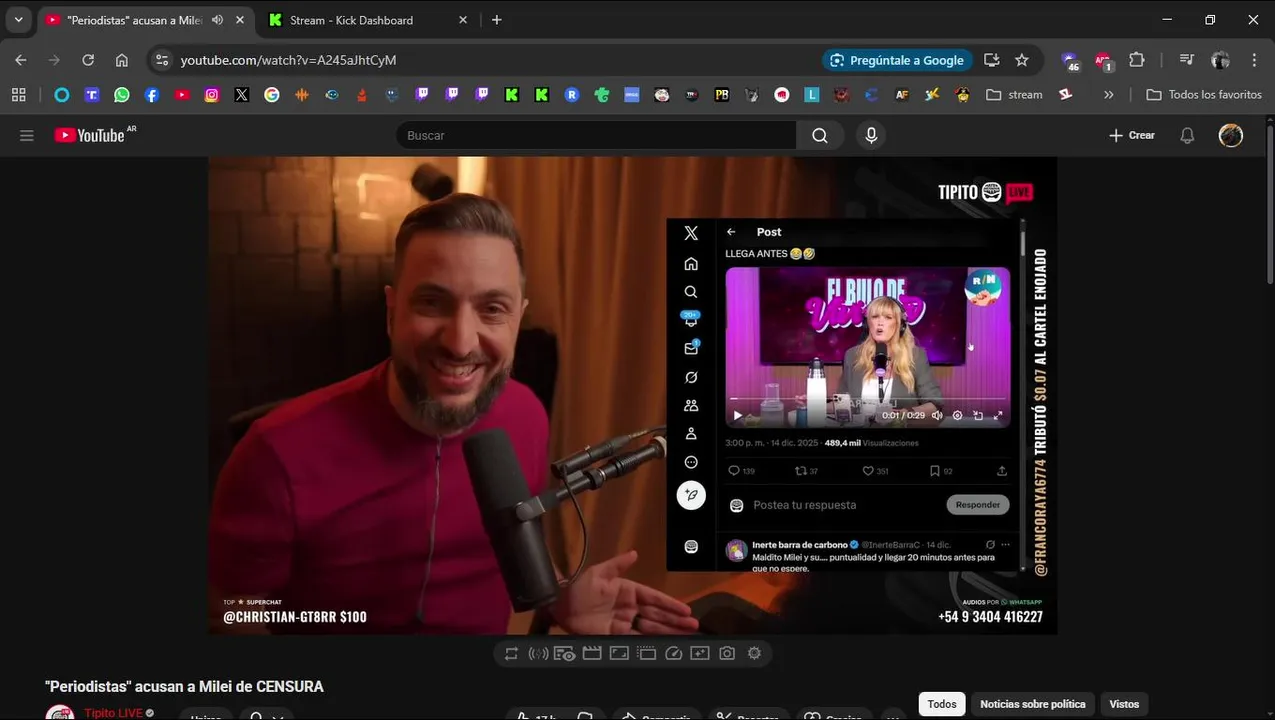Select the 'Noticias sobre política' chip
Image resolution: width=1275 pixels, height=720 pixels.
(1032, 704)
